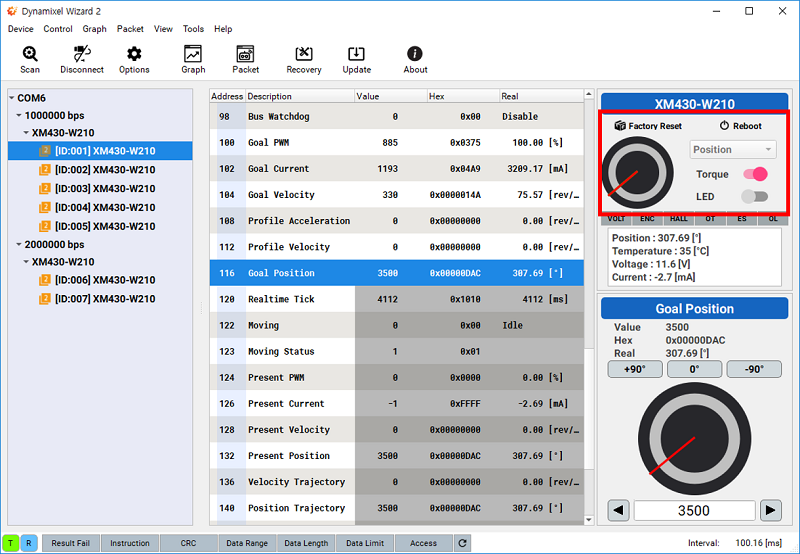The height and width of the screenshot is (554, 800).
Task: Toggle the LED switch on
Action: pos(755,196)
